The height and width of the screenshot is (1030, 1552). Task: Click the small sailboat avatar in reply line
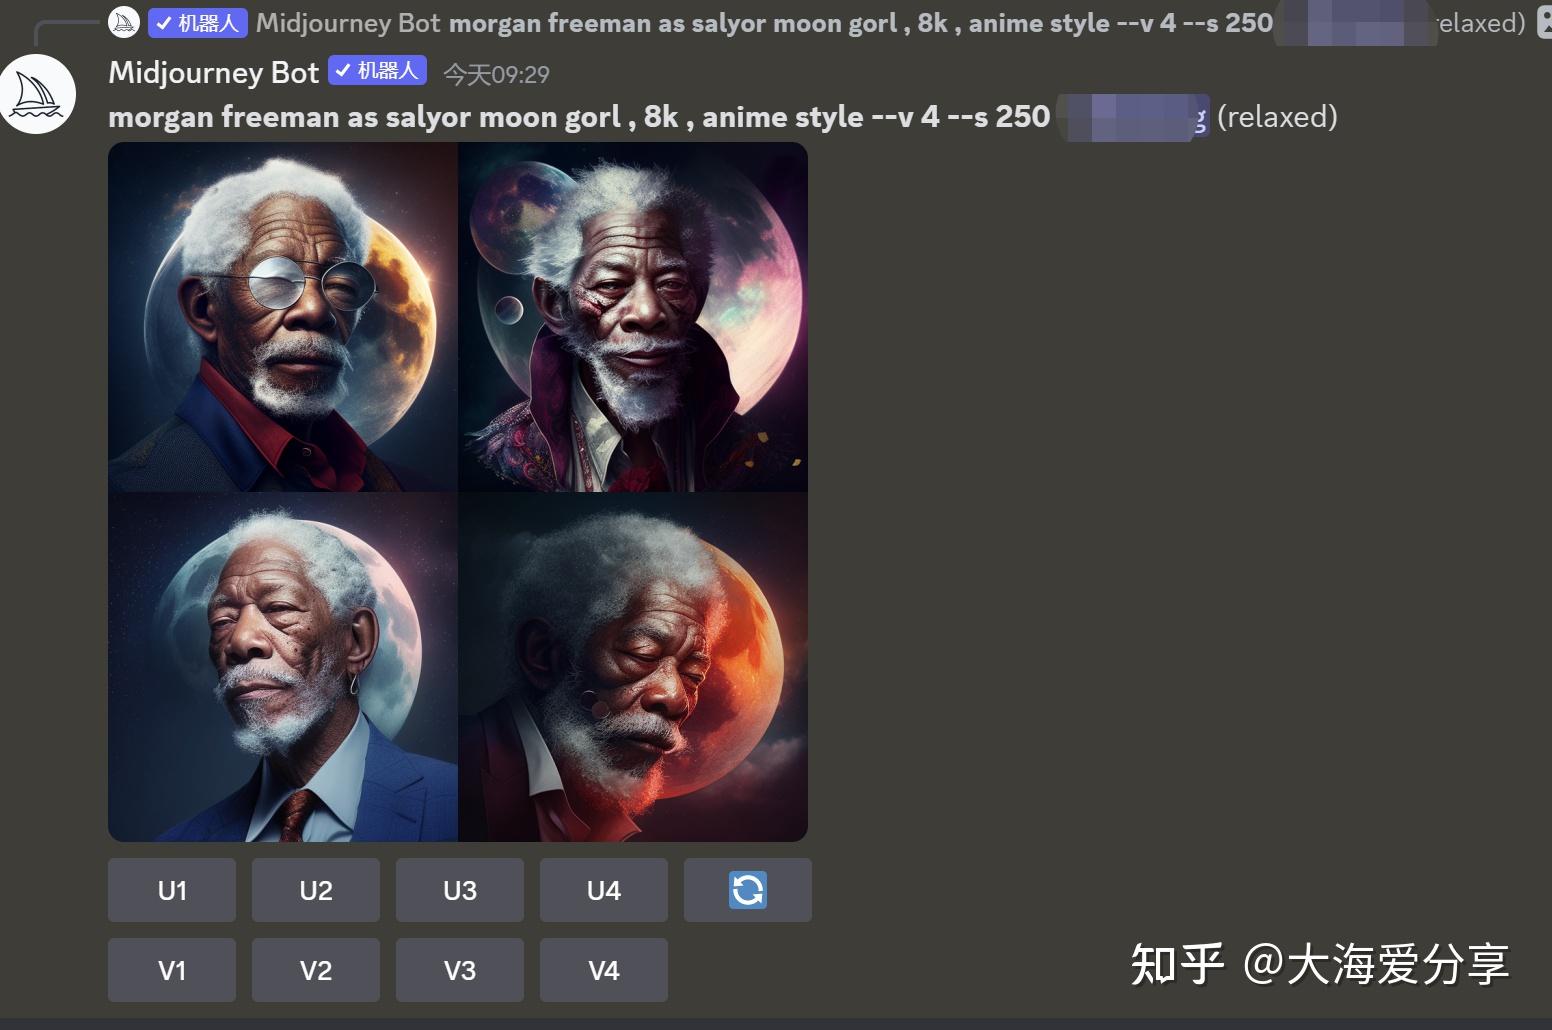tap(124, 22)
